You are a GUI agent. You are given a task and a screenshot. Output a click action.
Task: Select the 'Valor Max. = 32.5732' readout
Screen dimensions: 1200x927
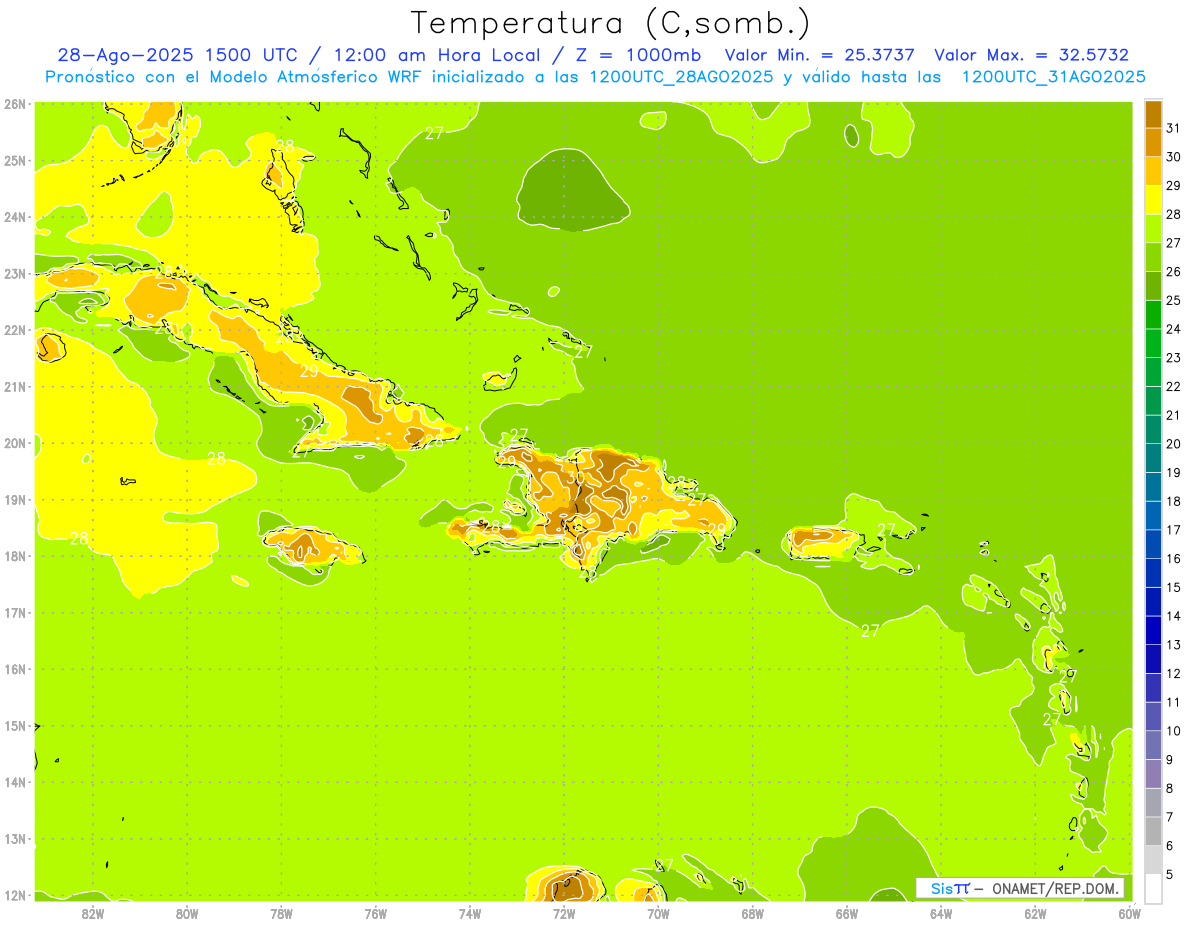(1031, 55)
